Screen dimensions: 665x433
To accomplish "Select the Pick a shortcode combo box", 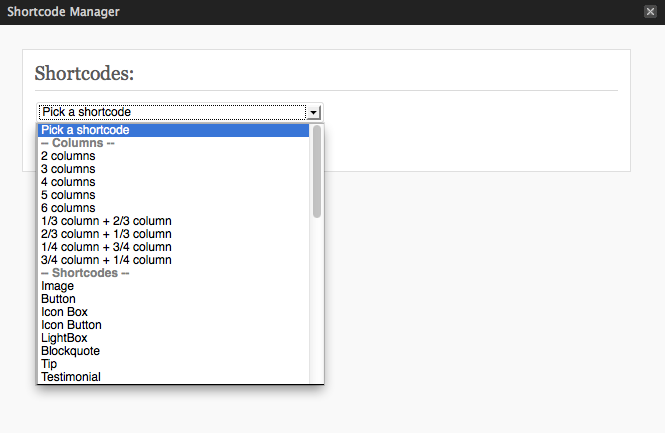I will [180, 112].
